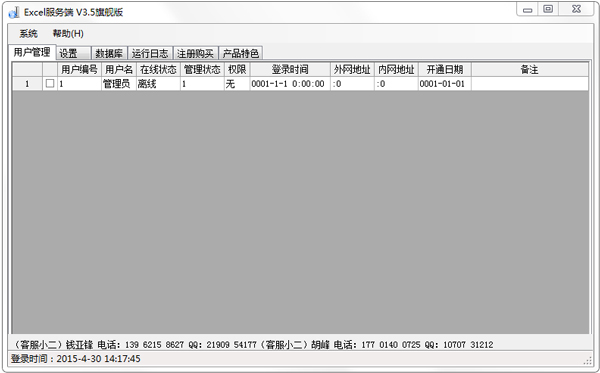600x373 pixels.
Task: Select the 无 permission cell
Action: pyautogui.click(x=237, y=84)
